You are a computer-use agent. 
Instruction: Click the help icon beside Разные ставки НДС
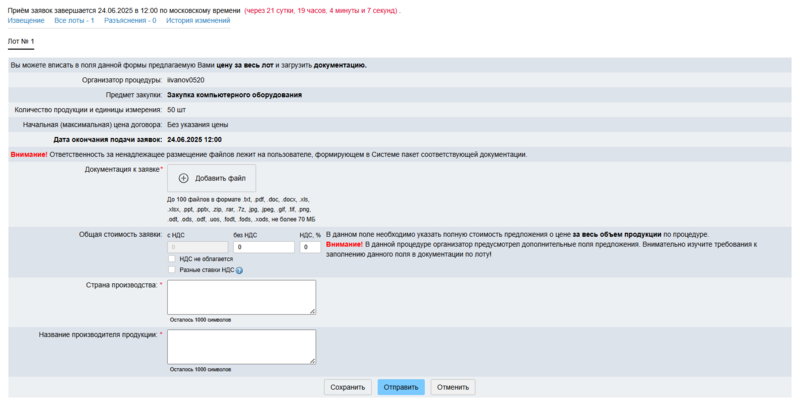pos(240,270)
